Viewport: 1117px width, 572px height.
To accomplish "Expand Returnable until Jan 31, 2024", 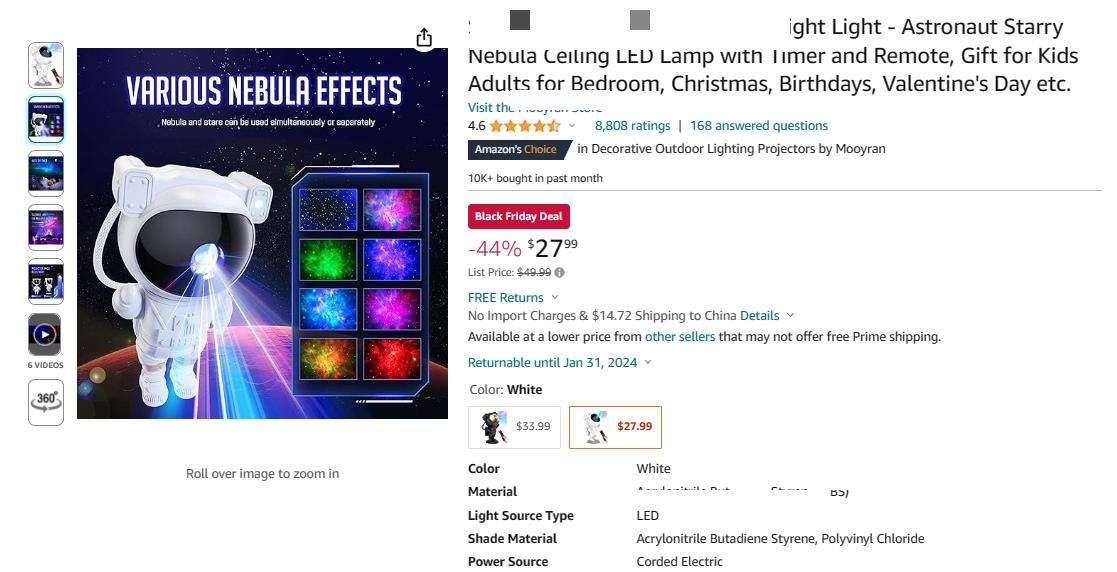I will 559,363.
